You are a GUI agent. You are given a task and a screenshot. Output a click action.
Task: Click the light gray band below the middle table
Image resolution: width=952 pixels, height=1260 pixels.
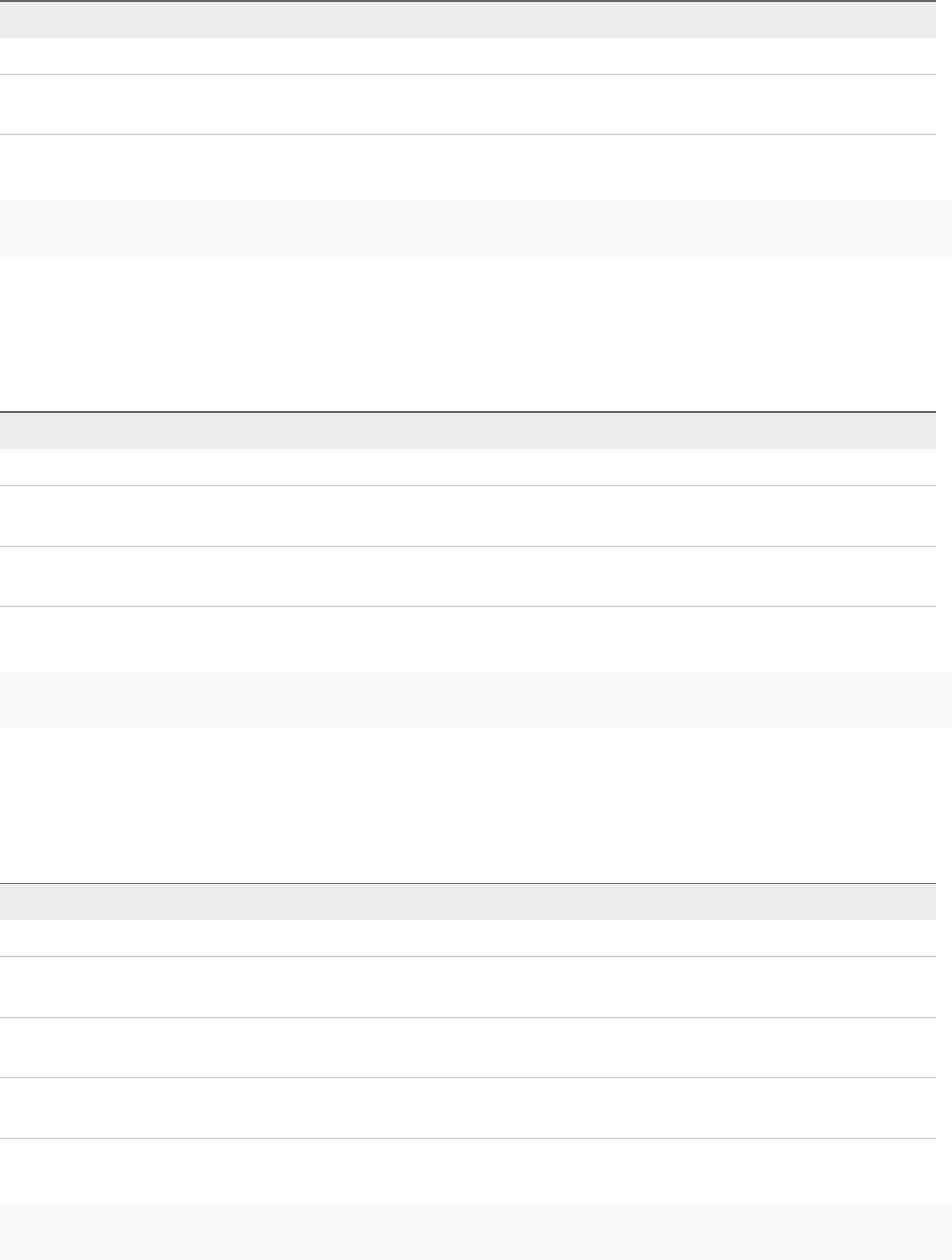[x=476, y=700]
